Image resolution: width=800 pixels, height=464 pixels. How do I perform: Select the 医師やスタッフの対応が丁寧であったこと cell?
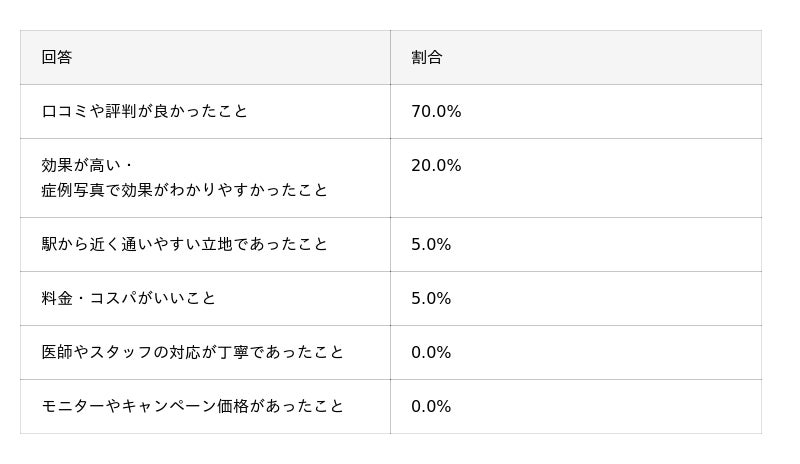(x=192, y=352)
